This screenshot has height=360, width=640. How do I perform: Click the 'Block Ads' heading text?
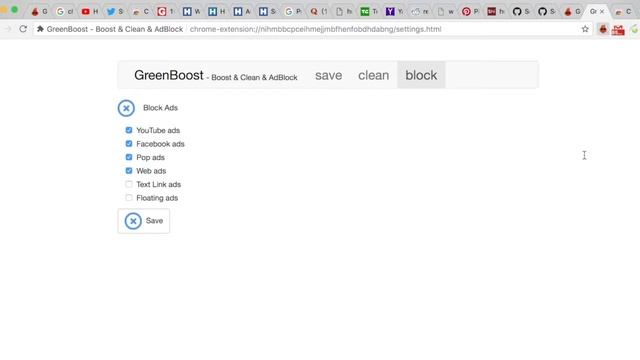160,108
